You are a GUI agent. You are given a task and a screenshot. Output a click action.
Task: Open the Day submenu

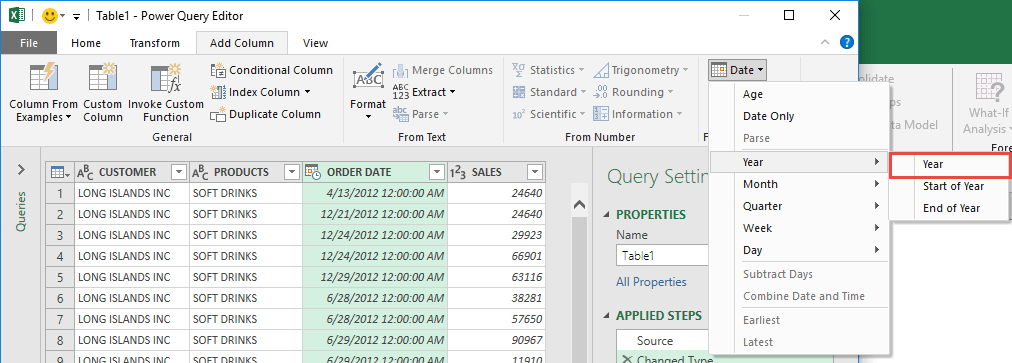[x=799, y=250]
